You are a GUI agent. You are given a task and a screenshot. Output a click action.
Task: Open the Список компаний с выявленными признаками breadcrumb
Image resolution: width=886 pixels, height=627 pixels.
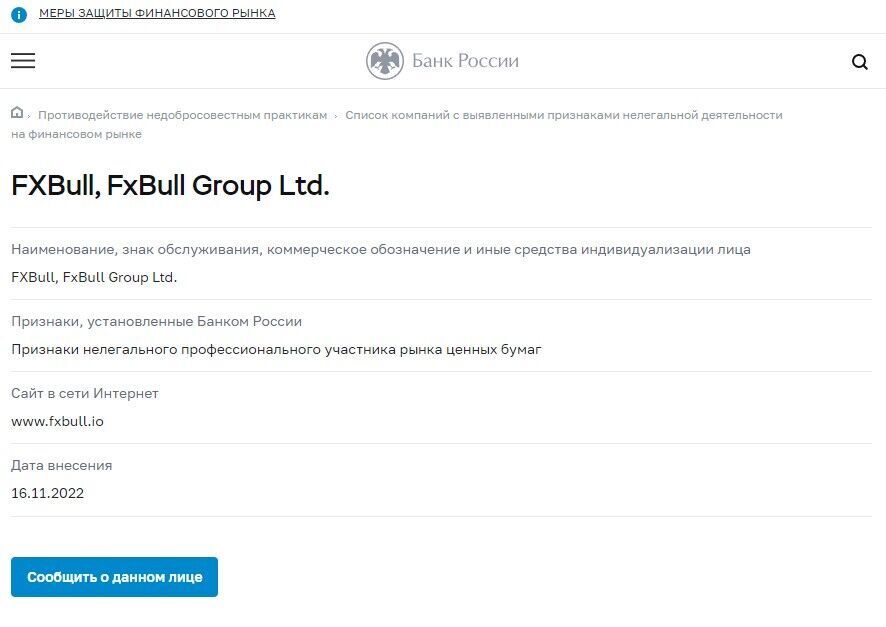(397, 124)
